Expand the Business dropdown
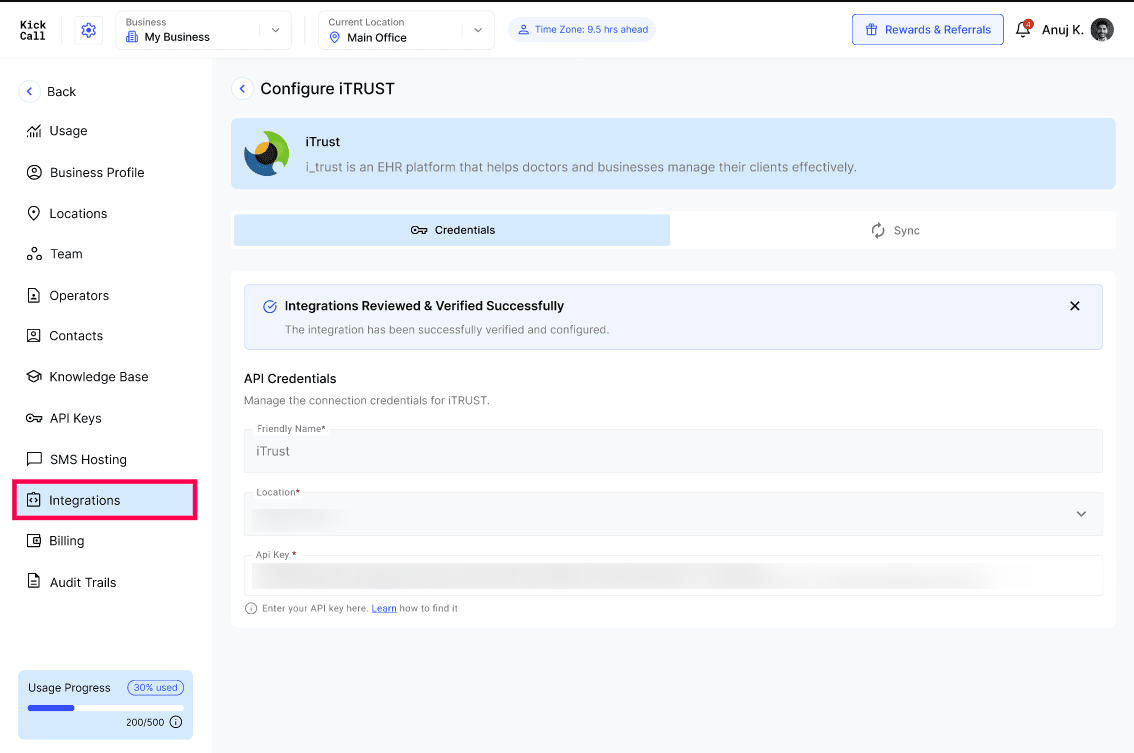The width and height of the screenshot is (1134, 753). (x=276, y=30)
